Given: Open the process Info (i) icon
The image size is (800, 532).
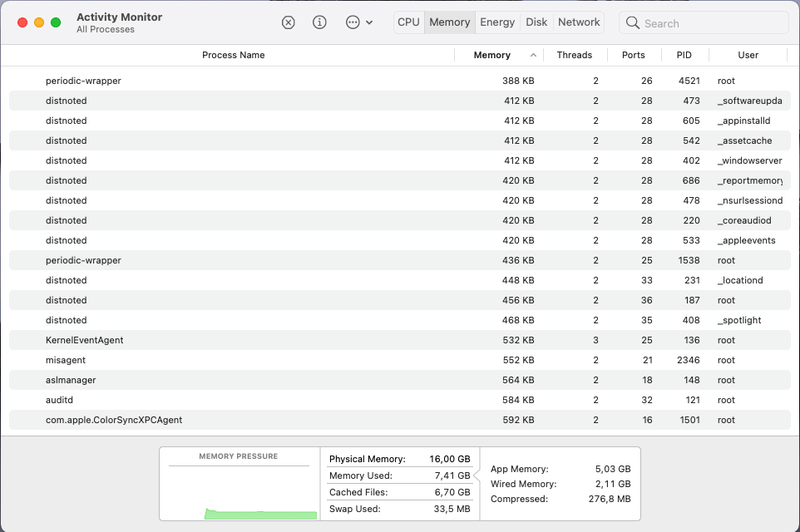Looking at the screenshot, I should point(319,22).
